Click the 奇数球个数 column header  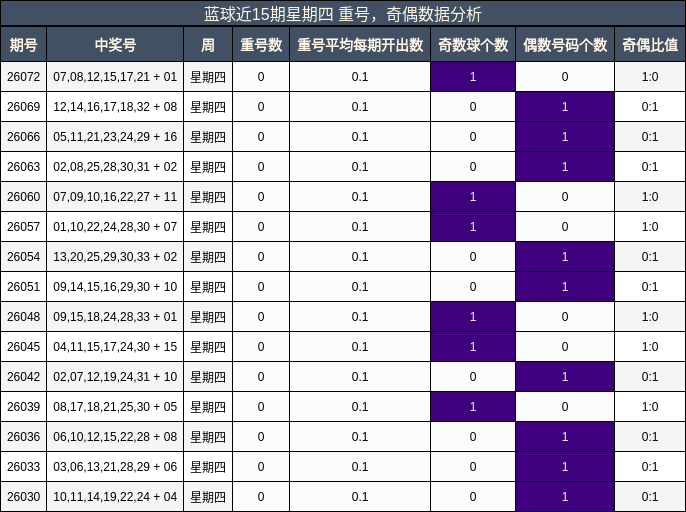(x=473, y=44)
